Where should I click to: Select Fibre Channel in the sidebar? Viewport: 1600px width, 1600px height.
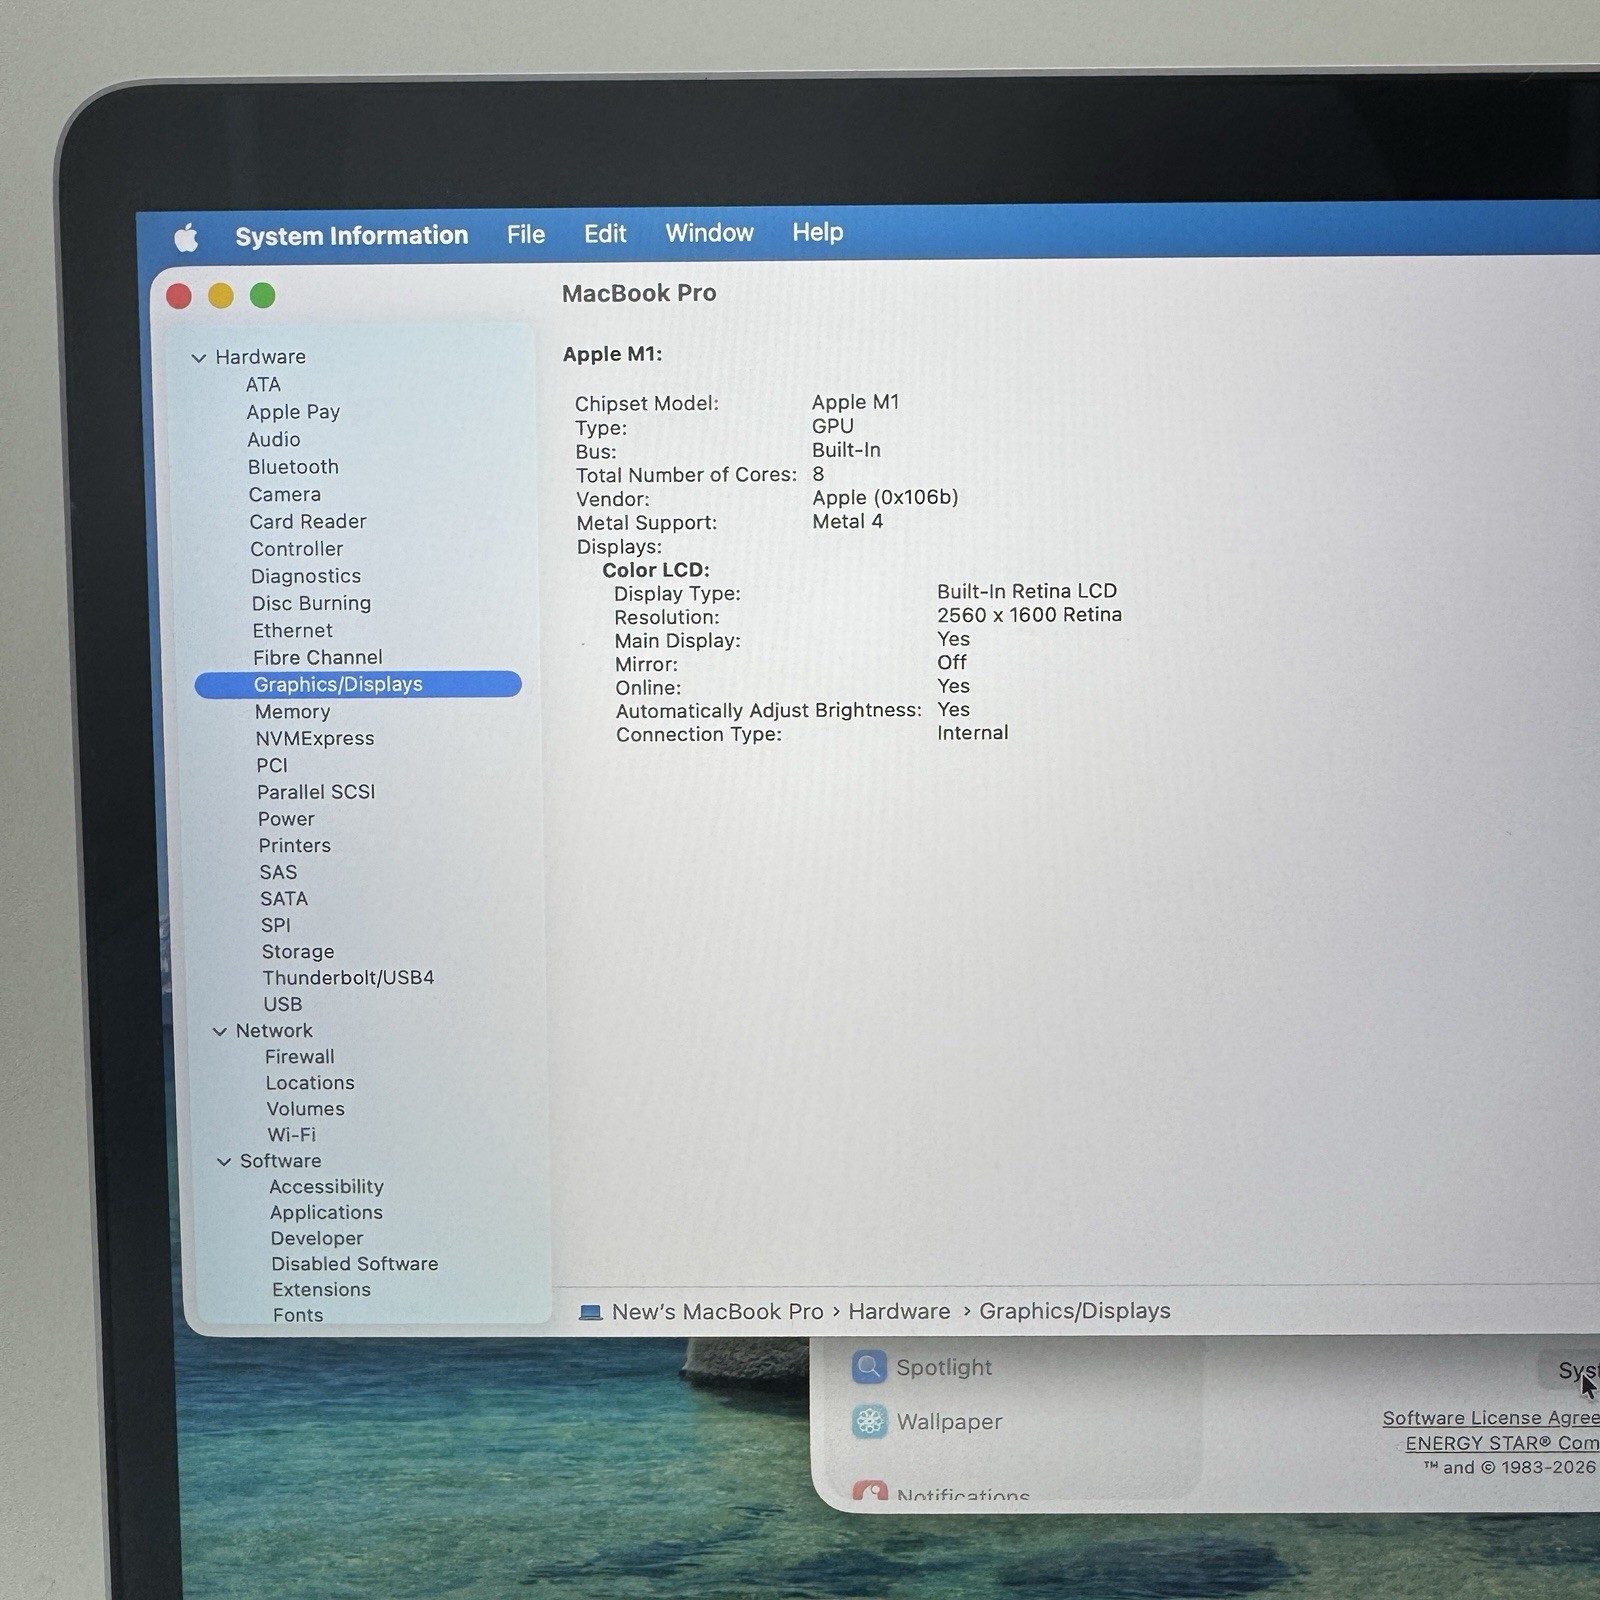click(x=318, y=658)
